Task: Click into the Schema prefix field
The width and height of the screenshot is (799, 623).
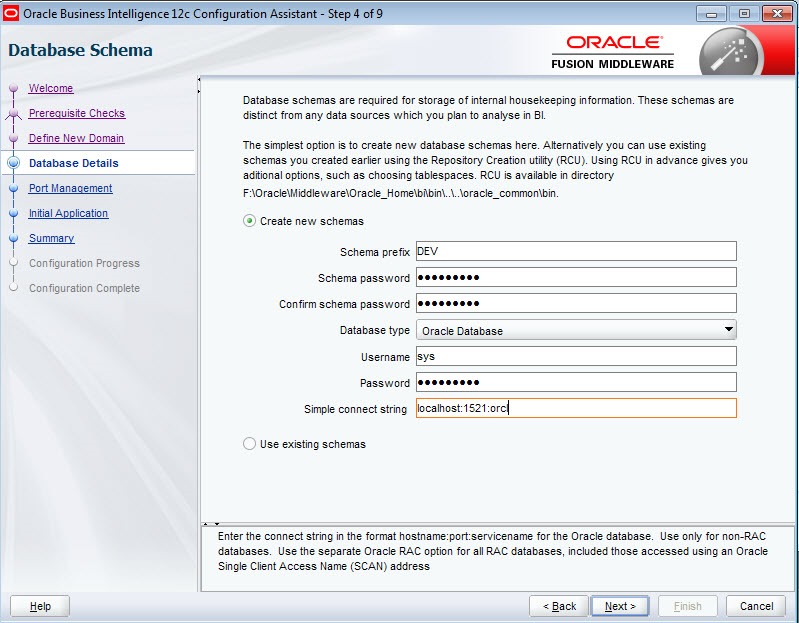Action: 576,251
